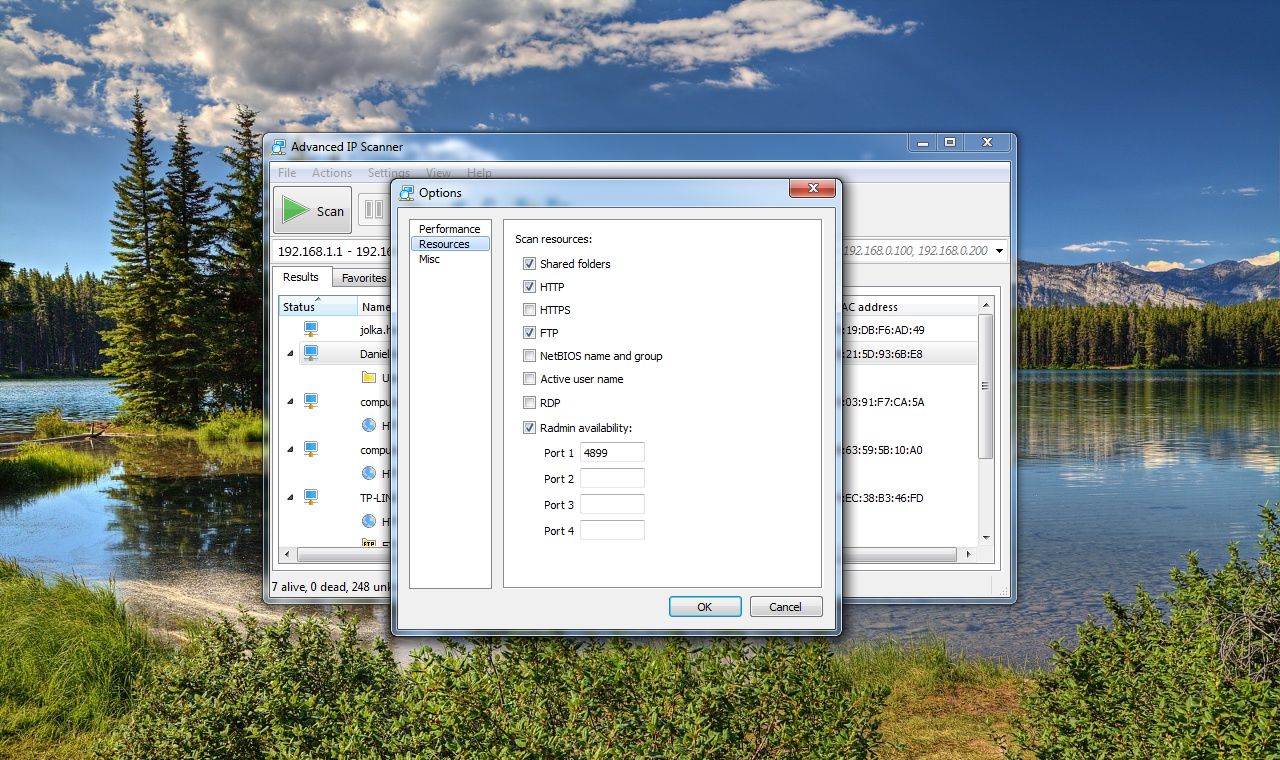Click the computer icon for MAC ending 10:A0
Screen dimensions: 1280x760
(x=311, y=449)
